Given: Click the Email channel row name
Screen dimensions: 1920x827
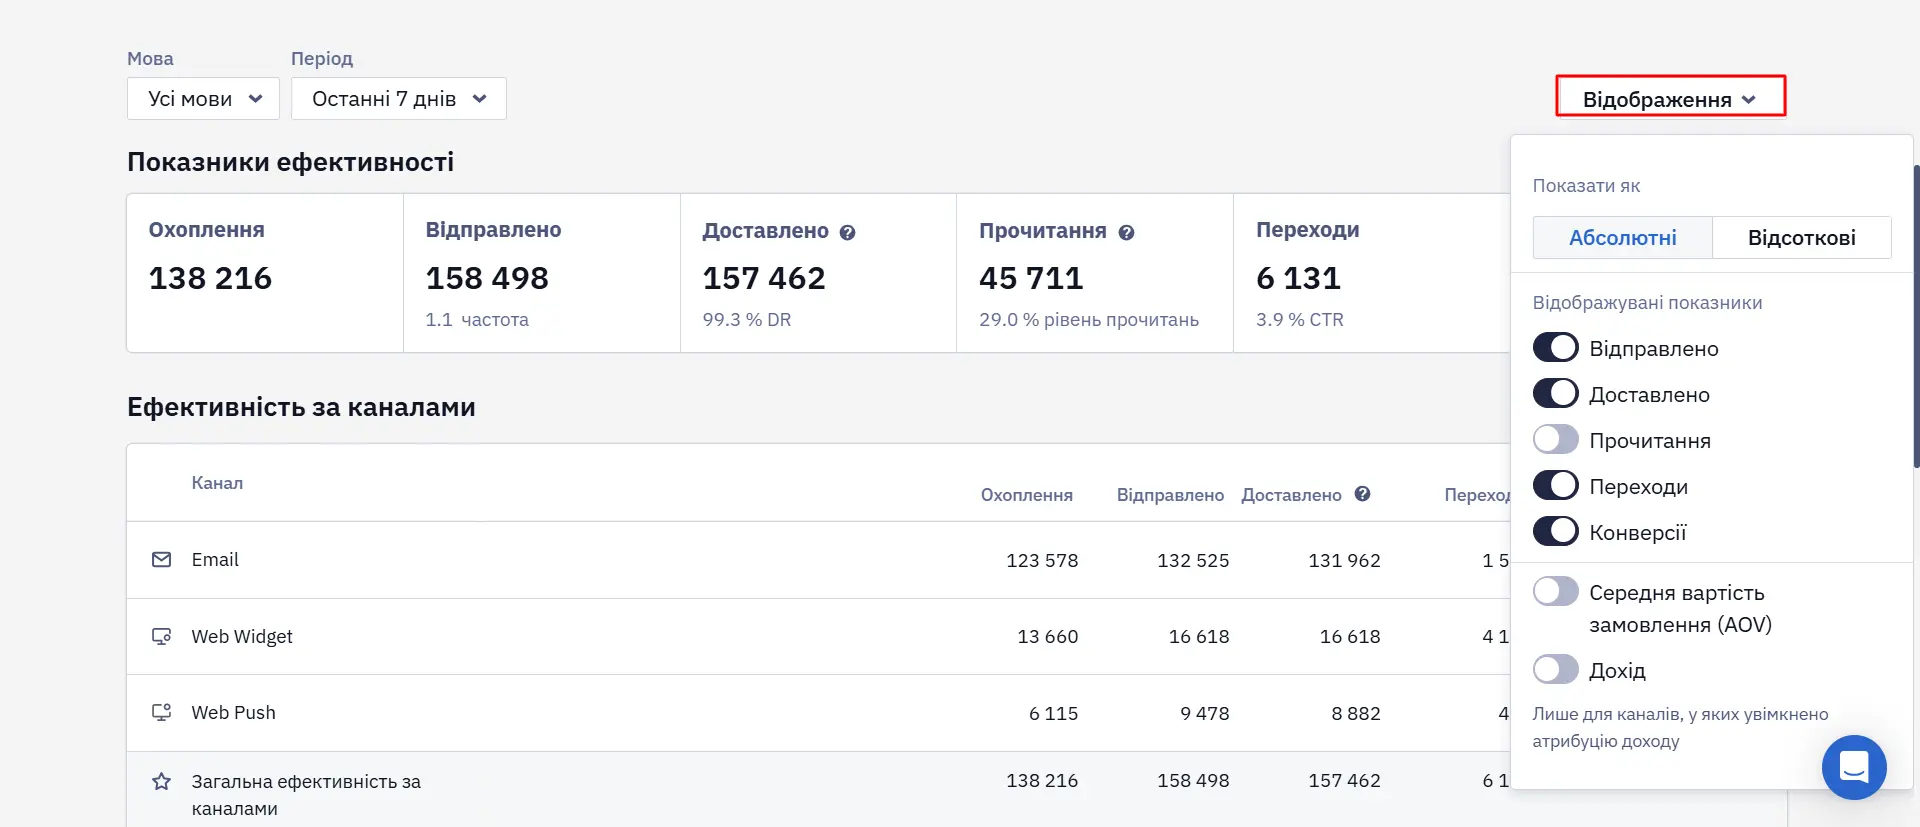Looking at the screenshot, I should tap(215, 560).
